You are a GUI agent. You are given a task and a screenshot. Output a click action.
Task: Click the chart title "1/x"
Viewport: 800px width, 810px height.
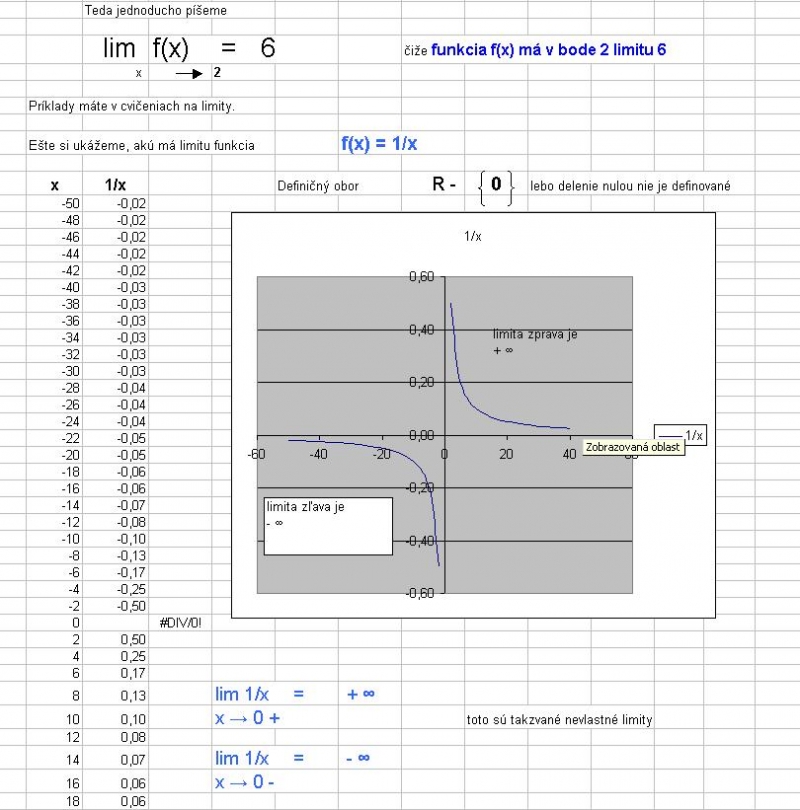pos(473,237)
